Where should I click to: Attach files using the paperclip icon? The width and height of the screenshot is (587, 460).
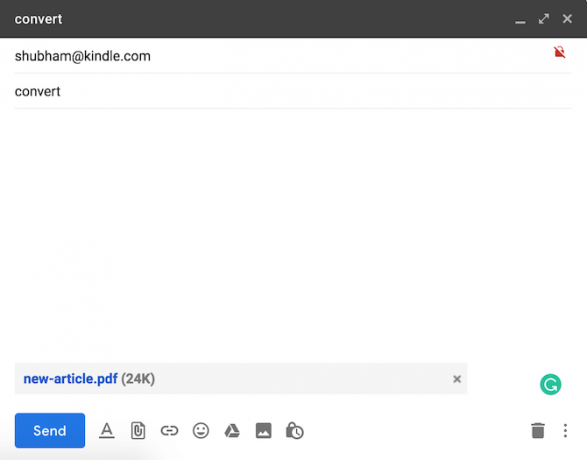click(138, 430)
